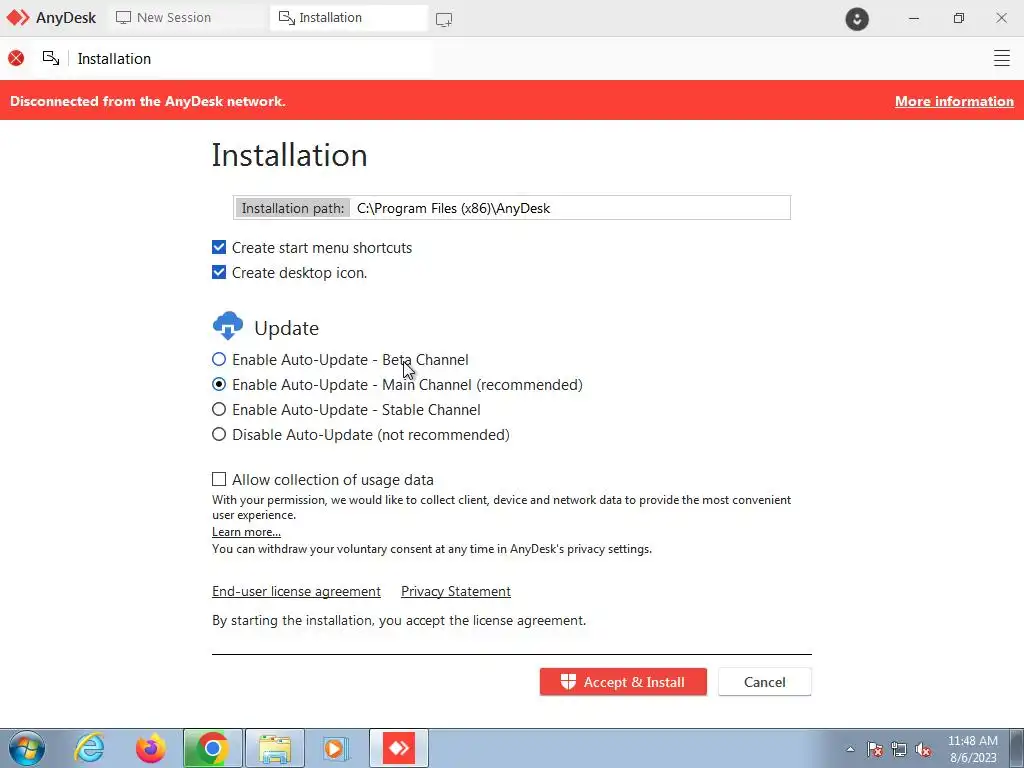Open Google Chrome from the taskbar

212,748
